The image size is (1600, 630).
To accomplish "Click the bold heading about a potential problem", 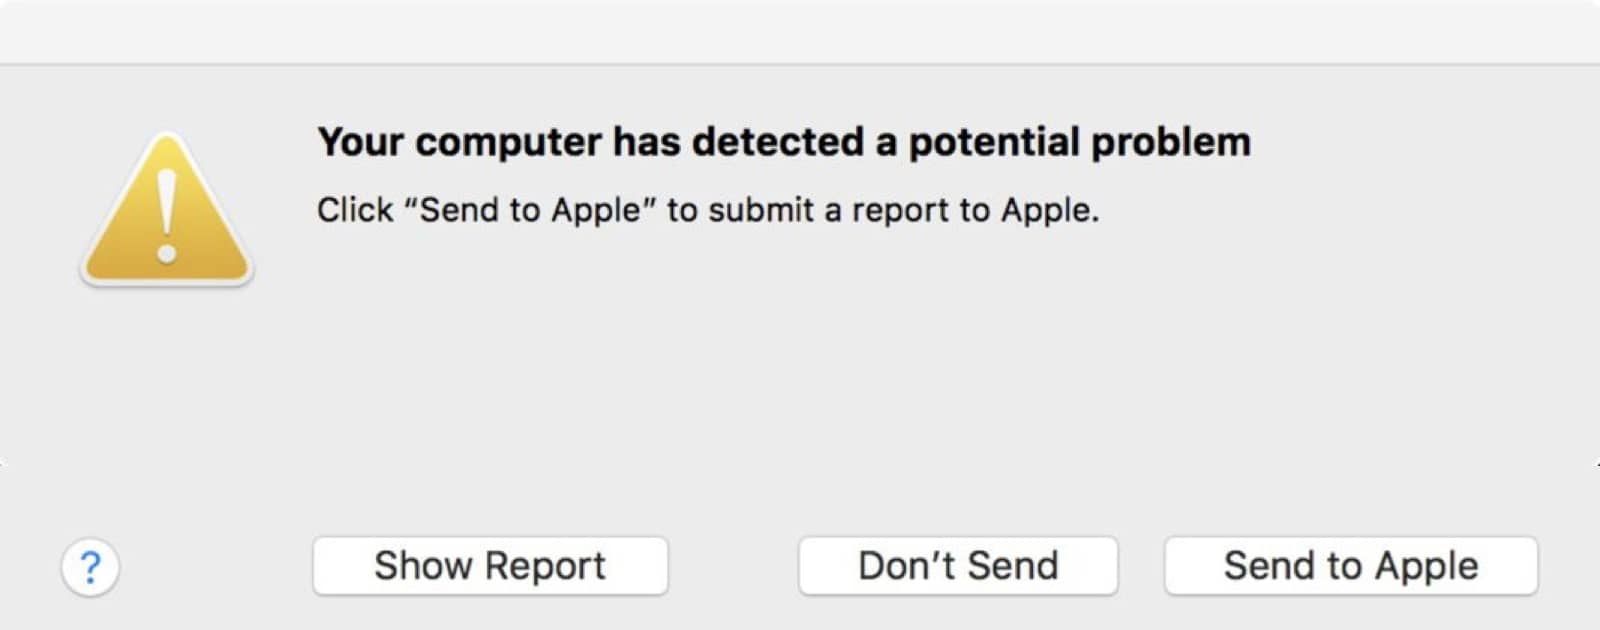I will [x=784, y=143].
